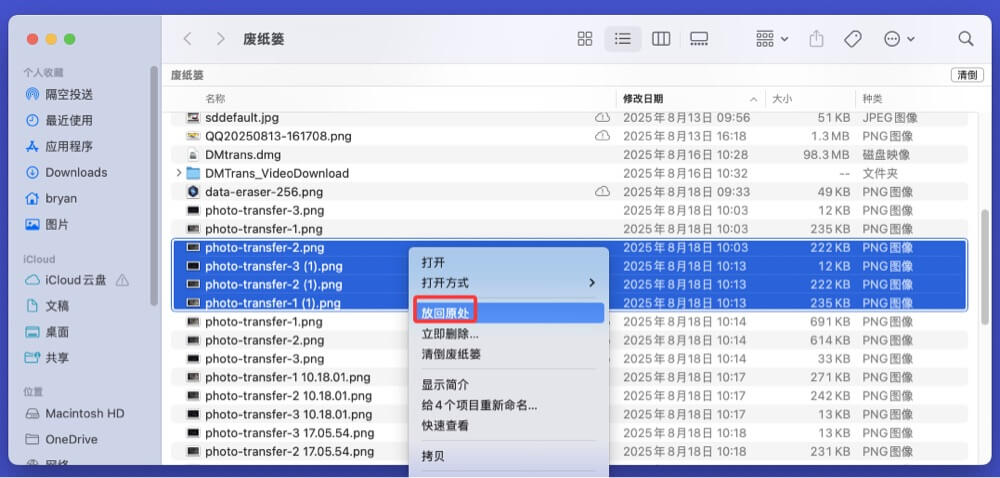Select photo-transfer-1 10.18.01.png file
Screen dimensions: 1000x478
pyautogui.click(x=288, y=377)
